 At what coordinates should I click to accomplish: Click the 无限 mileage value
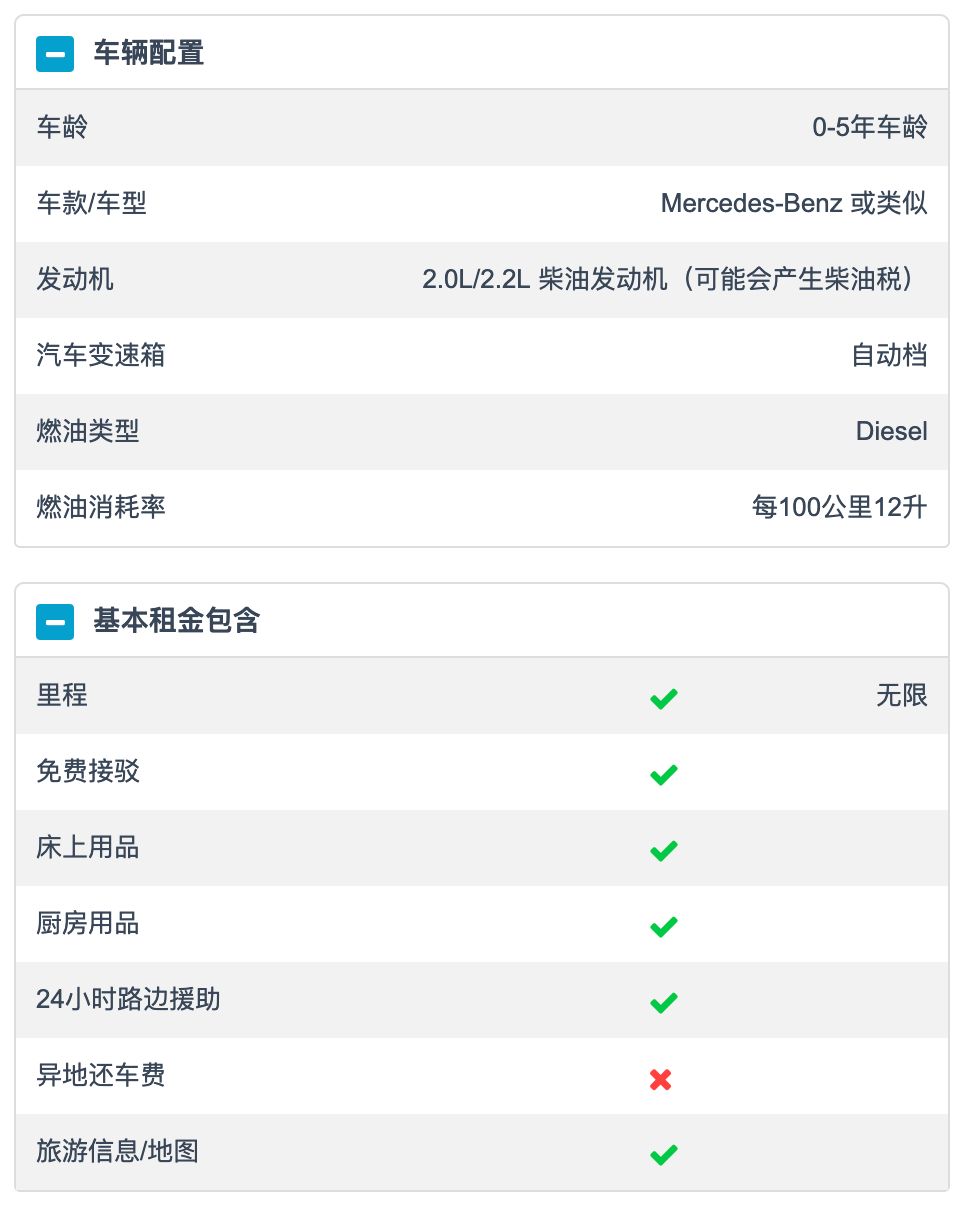pyautogui.click(x=902, y=695)
